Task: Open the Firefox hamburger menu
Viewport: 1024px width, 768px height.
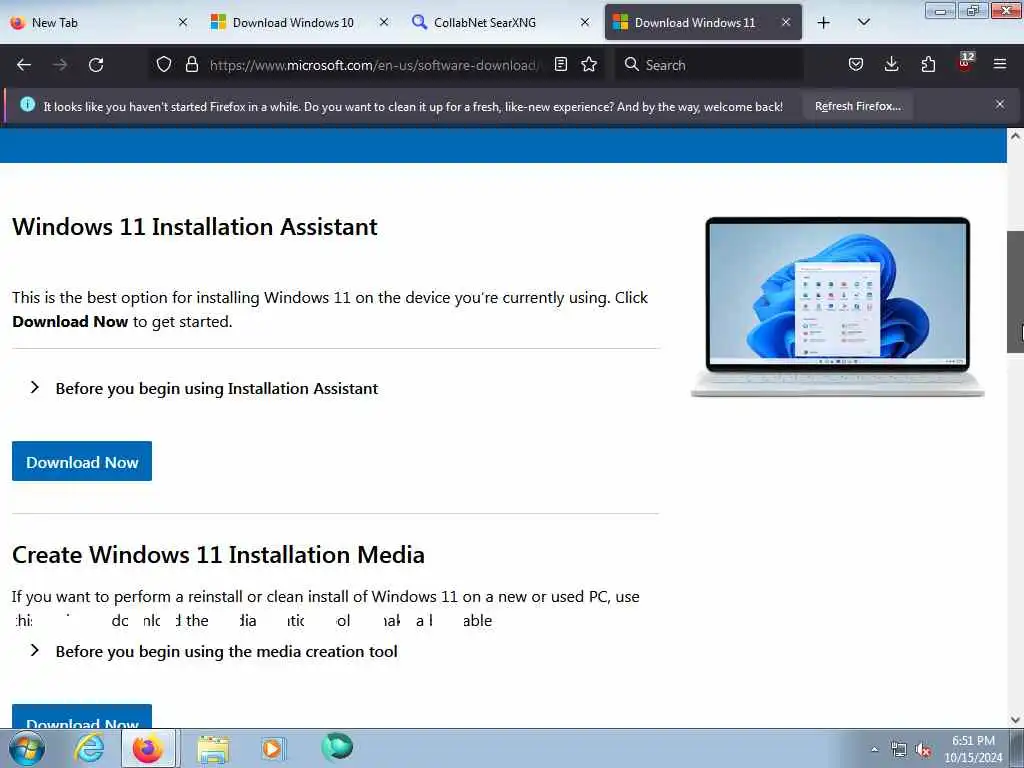Action: pos(1000,64)
